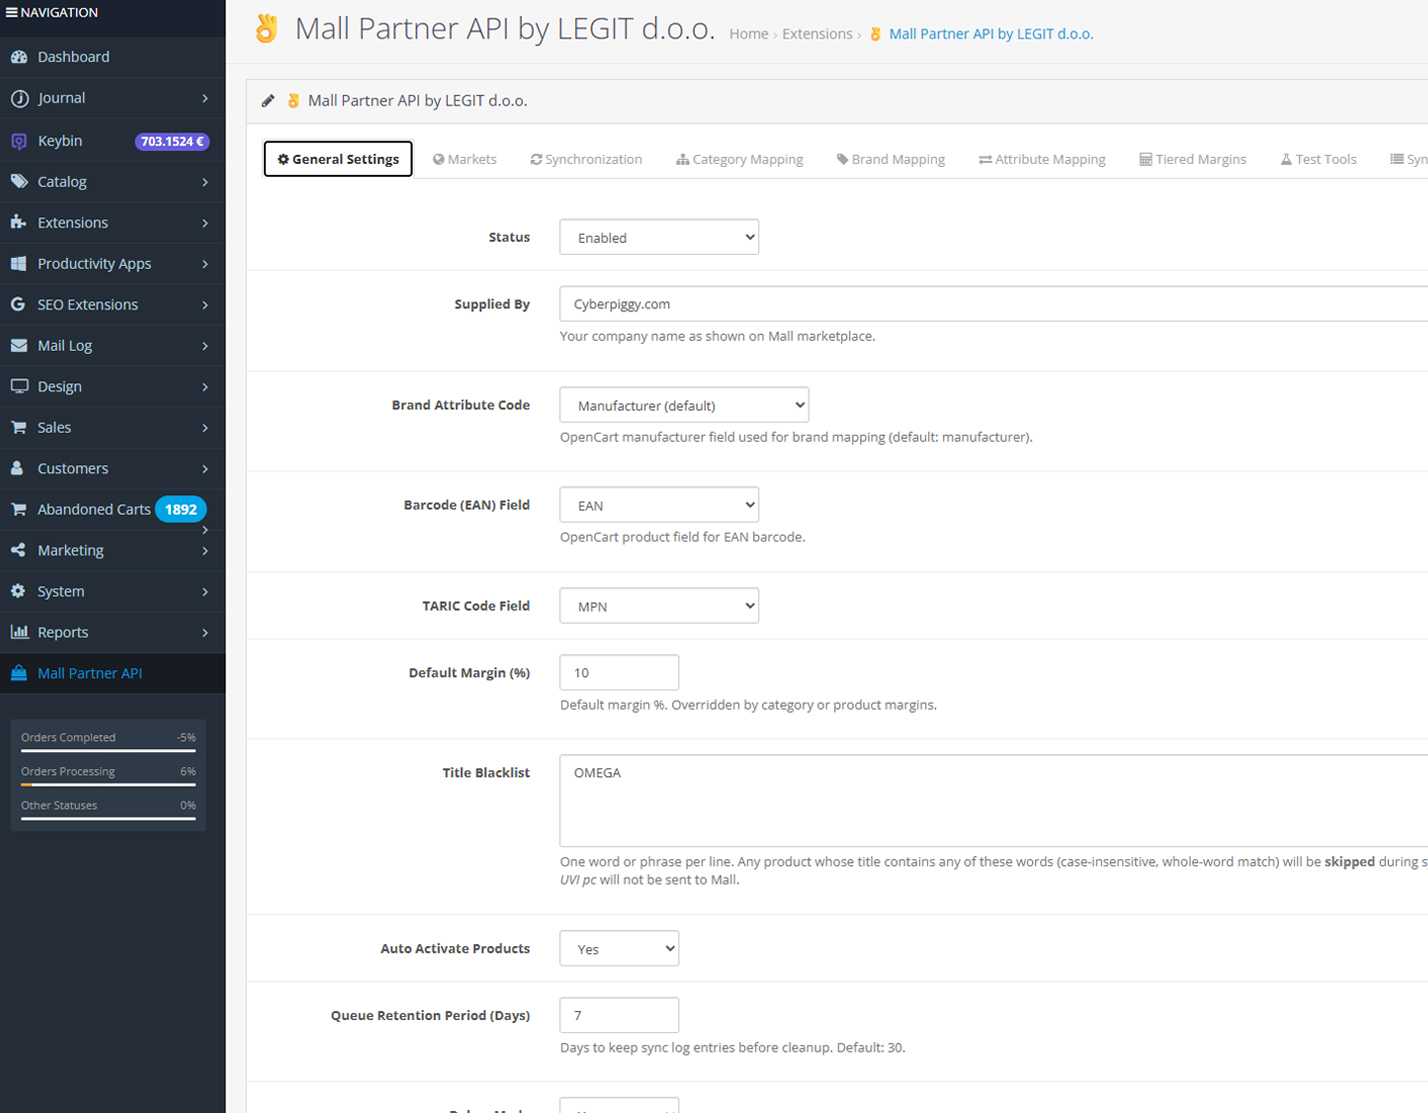Select the General Settings tab
The image size is (1428, 1113).
(x=338, y=159)
